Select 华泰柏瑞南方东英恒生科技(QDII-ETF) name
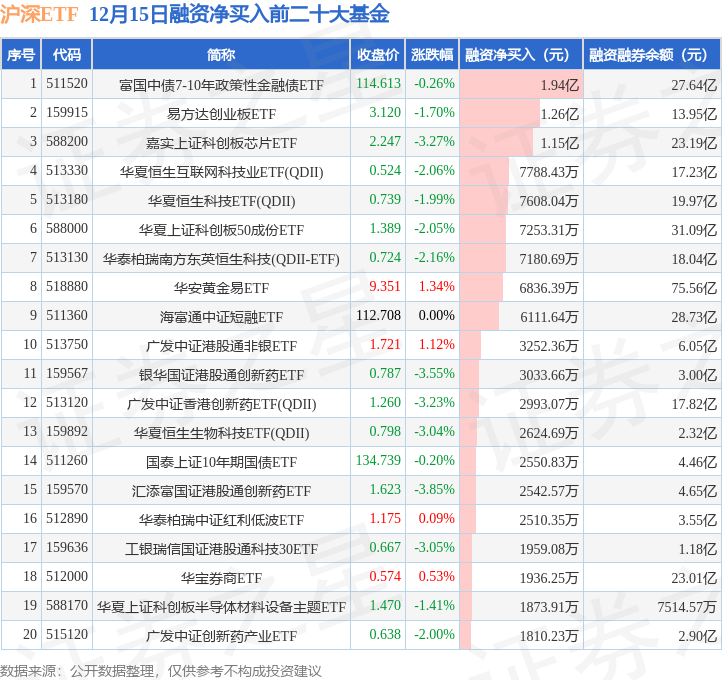 coord(221,259)
